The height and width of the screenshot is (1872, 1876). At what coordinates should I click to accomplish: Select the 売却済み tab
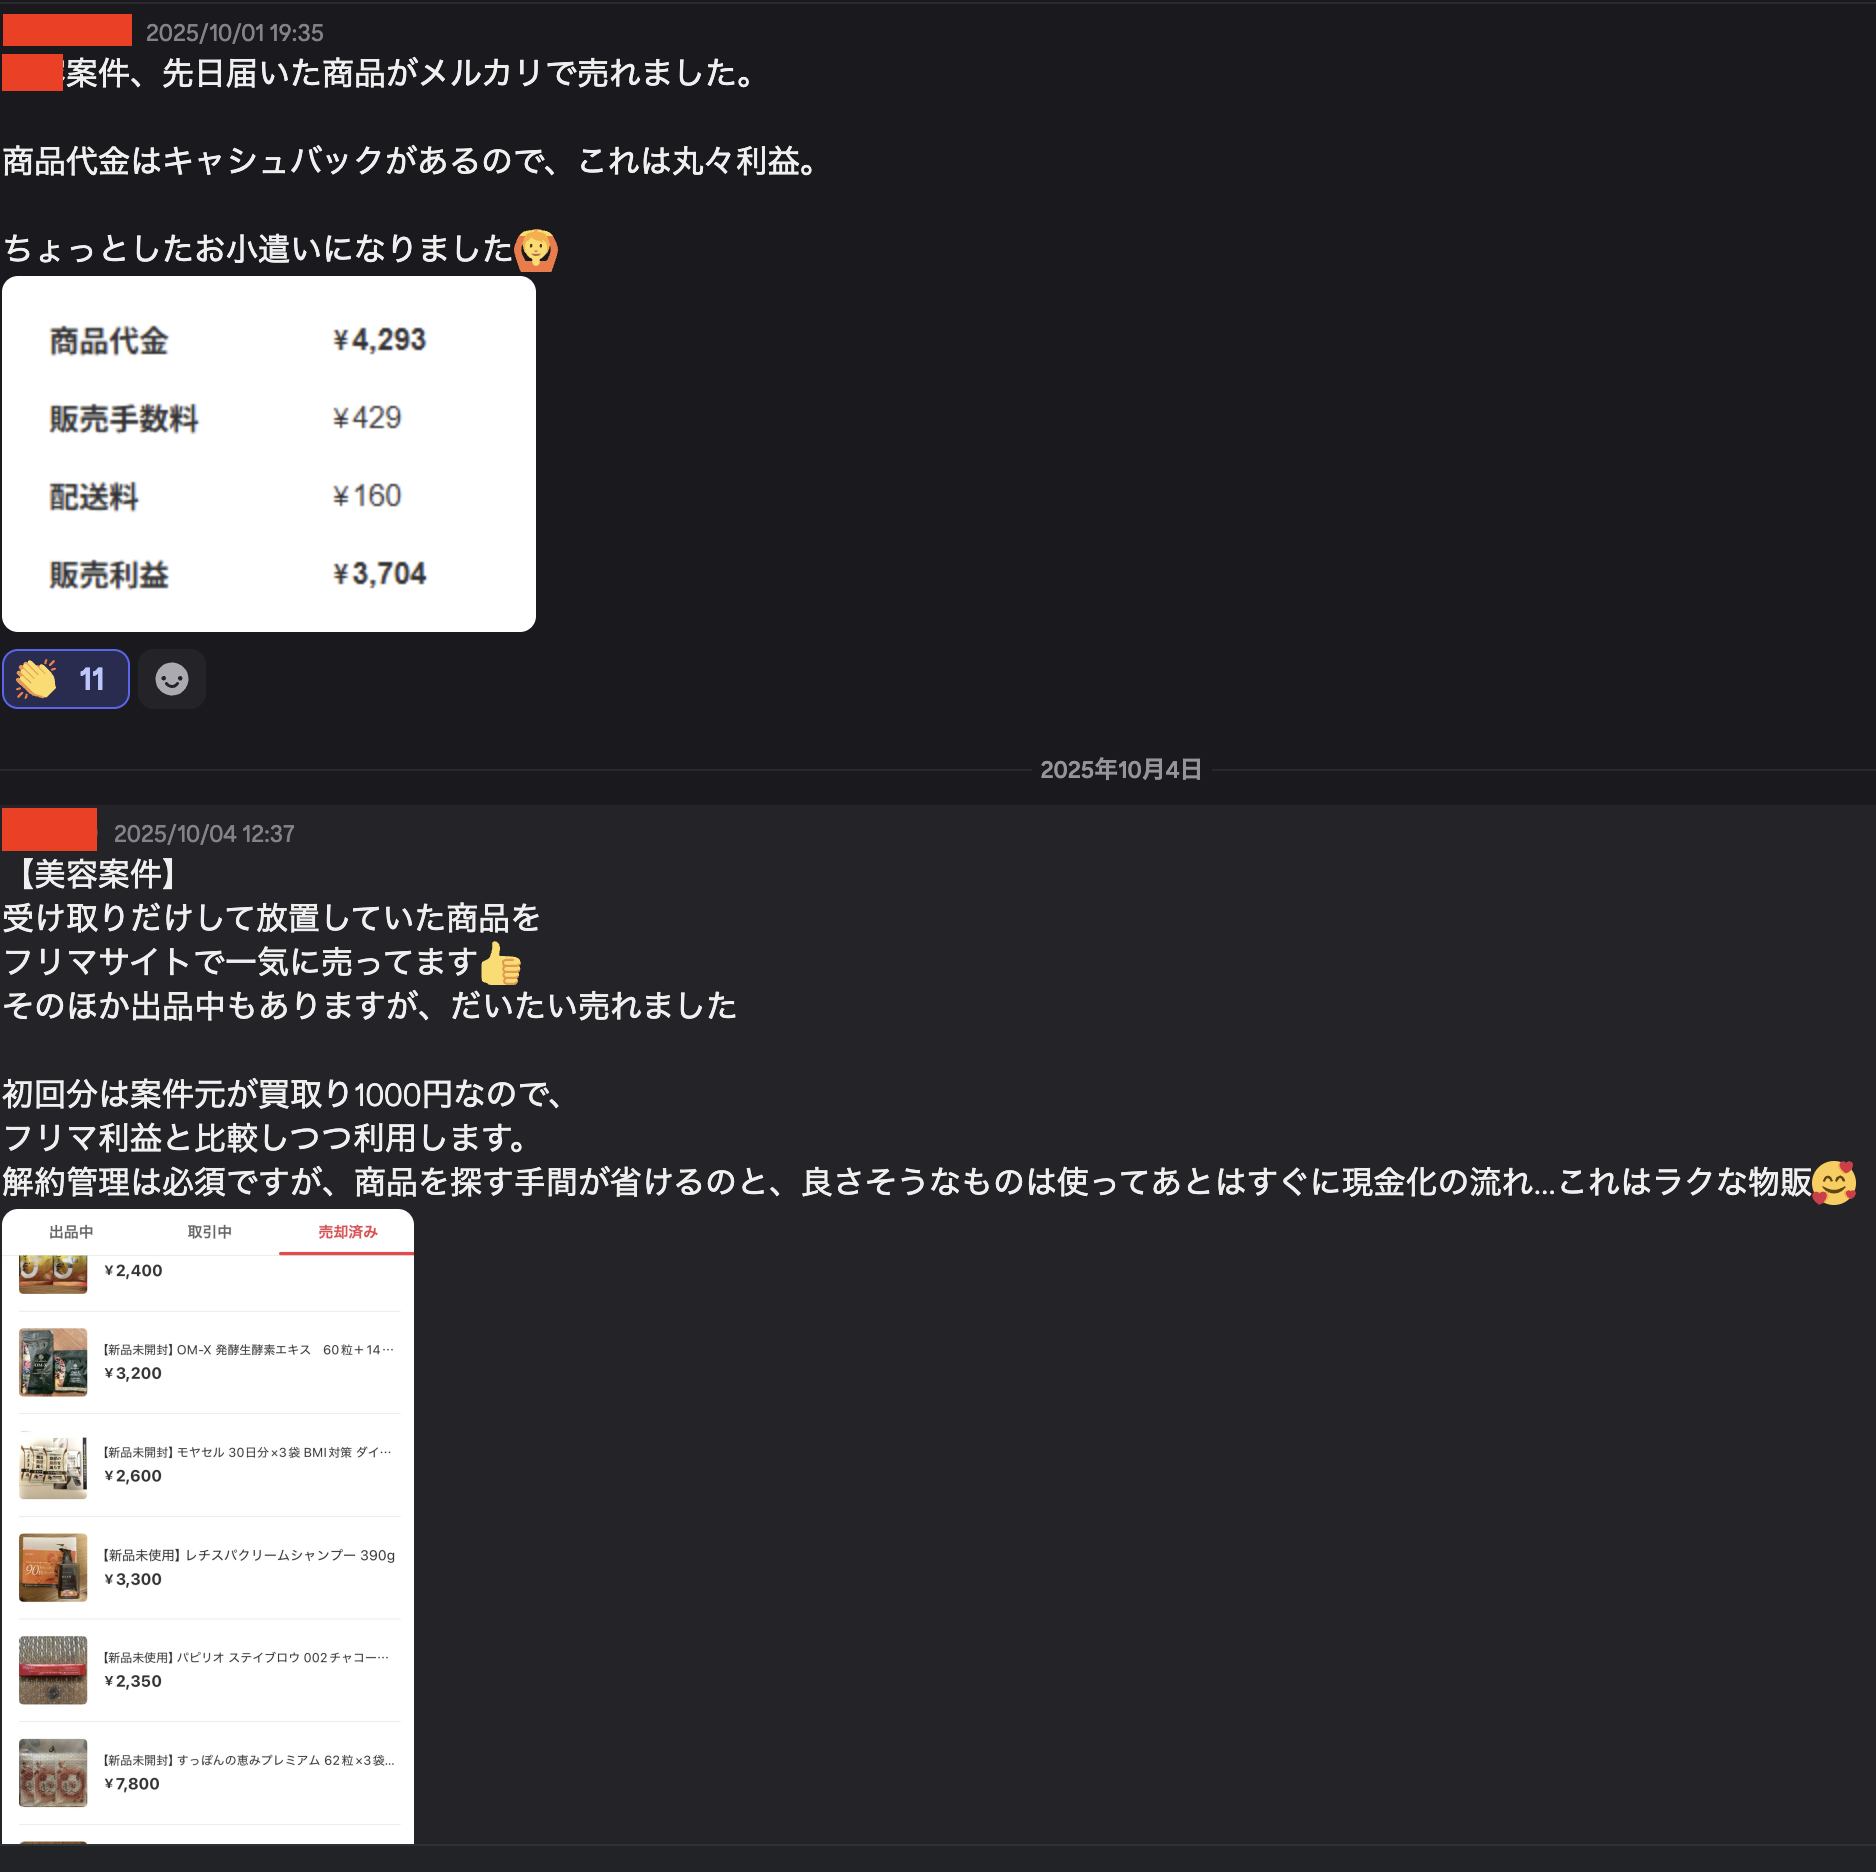pyautogui.click(x=347, y=1232)
